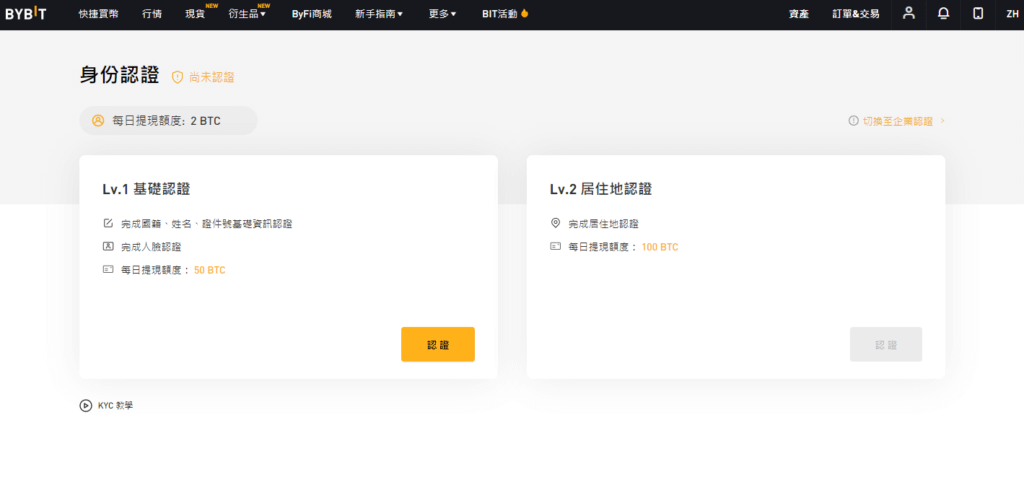The width and height of the screenshot is (1024, 480).
Task: Click the 100 BTC limit value
Action: 660,247
